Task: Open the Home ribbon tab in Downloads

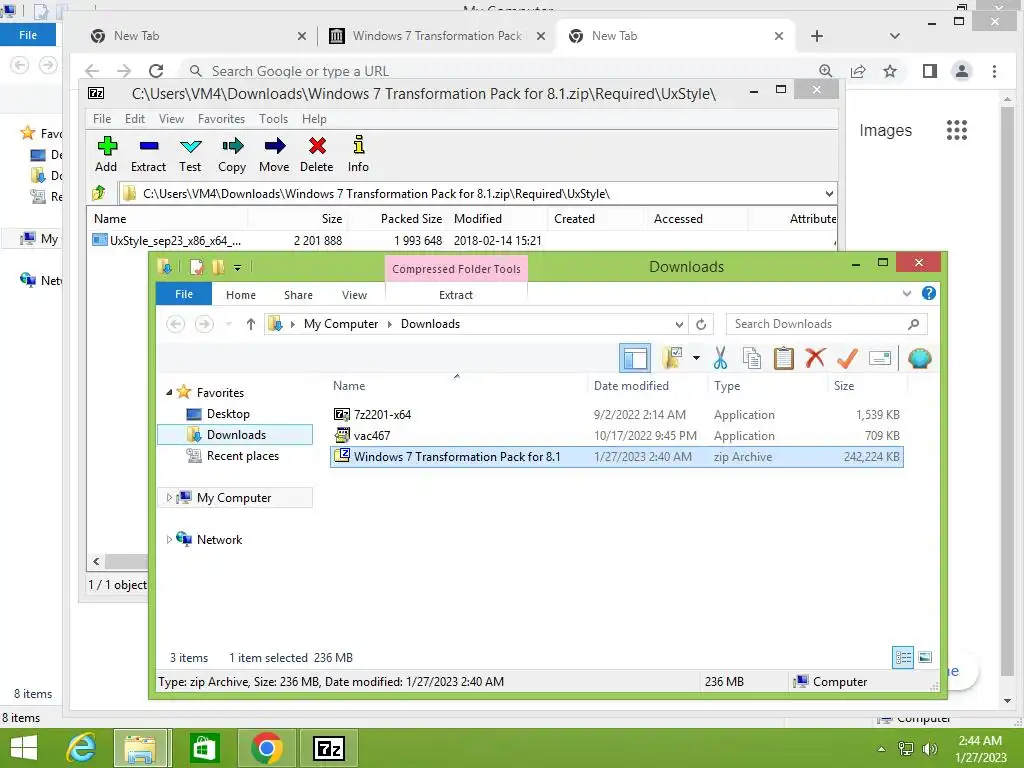Action: point(240,295)
